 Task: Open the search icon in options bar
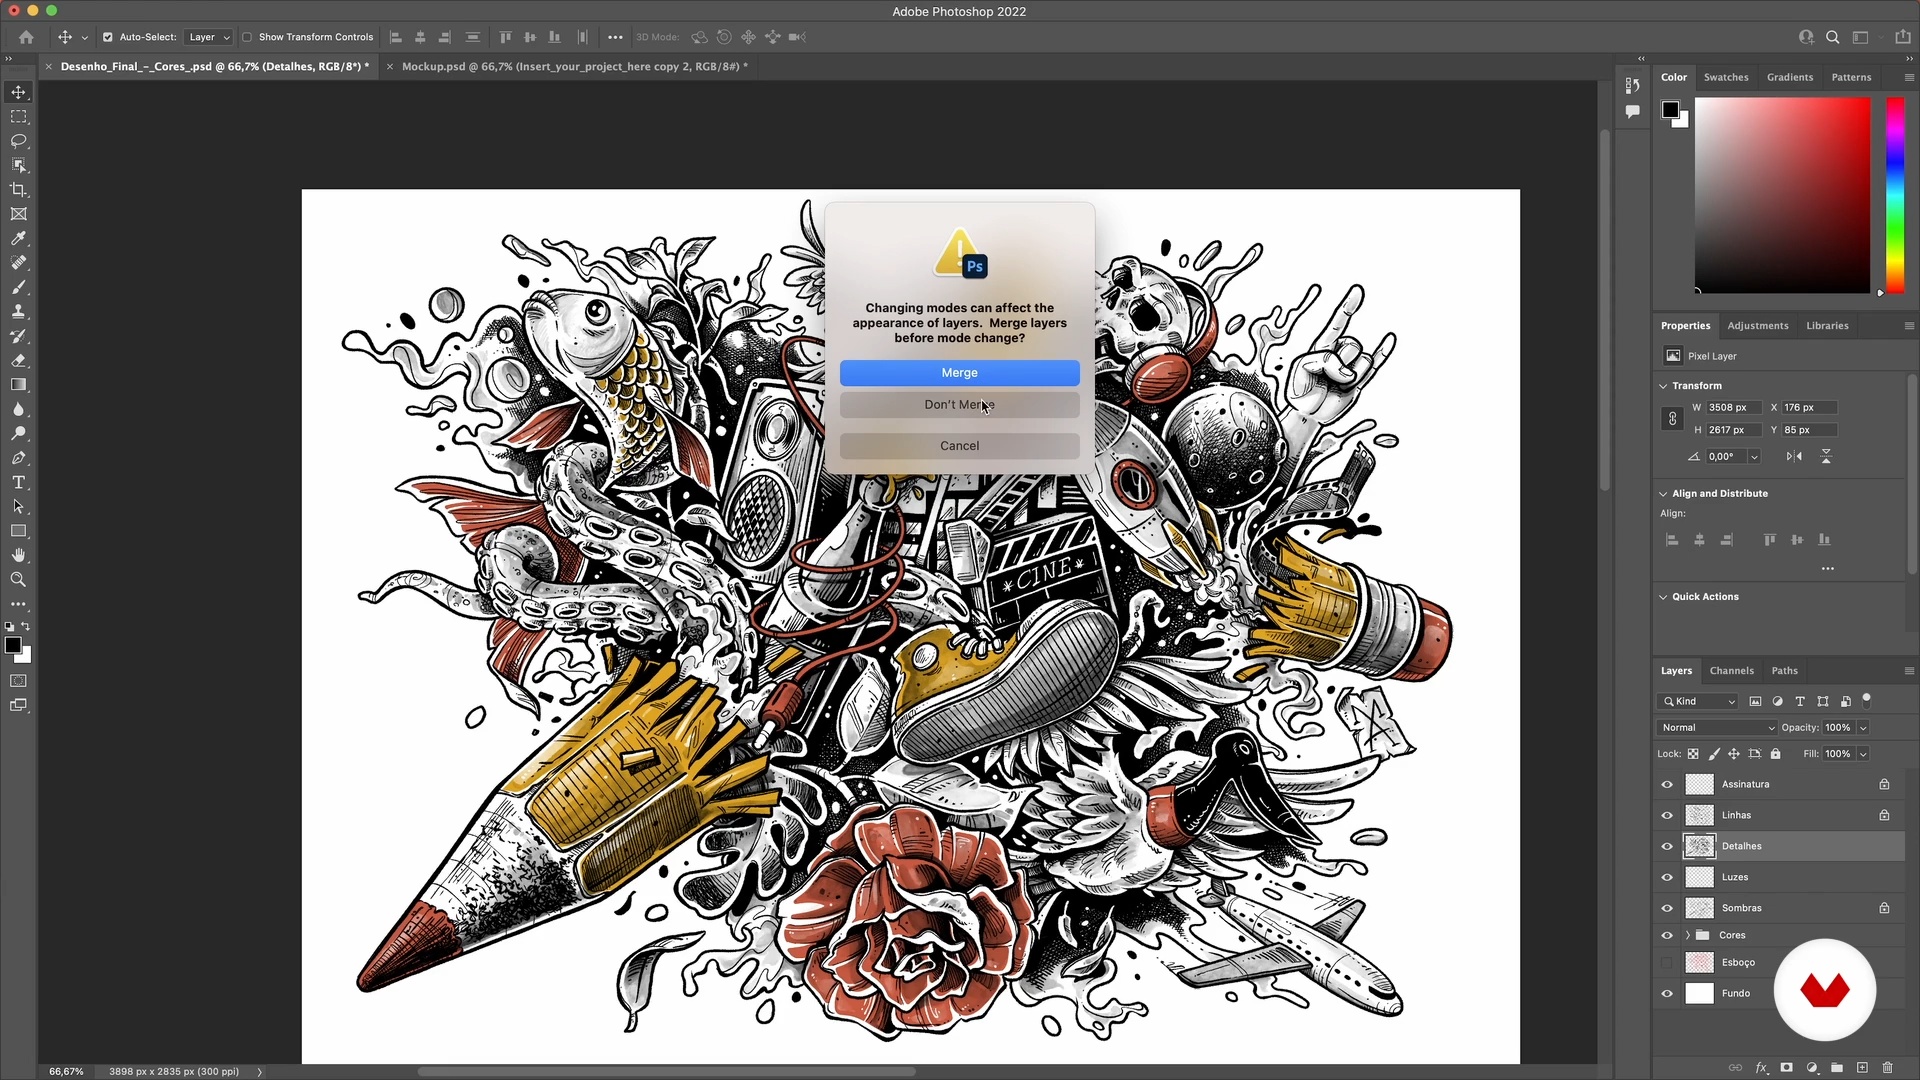1832,37
